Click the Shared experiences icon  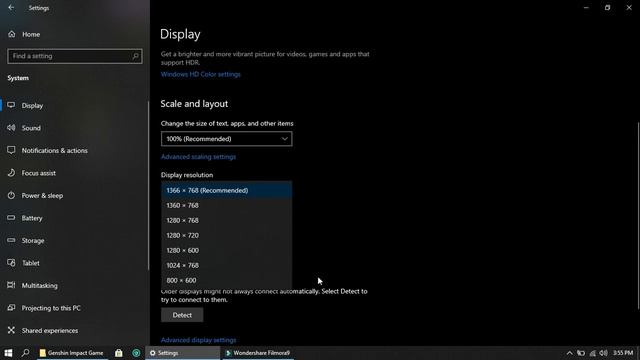coord(11,330)
